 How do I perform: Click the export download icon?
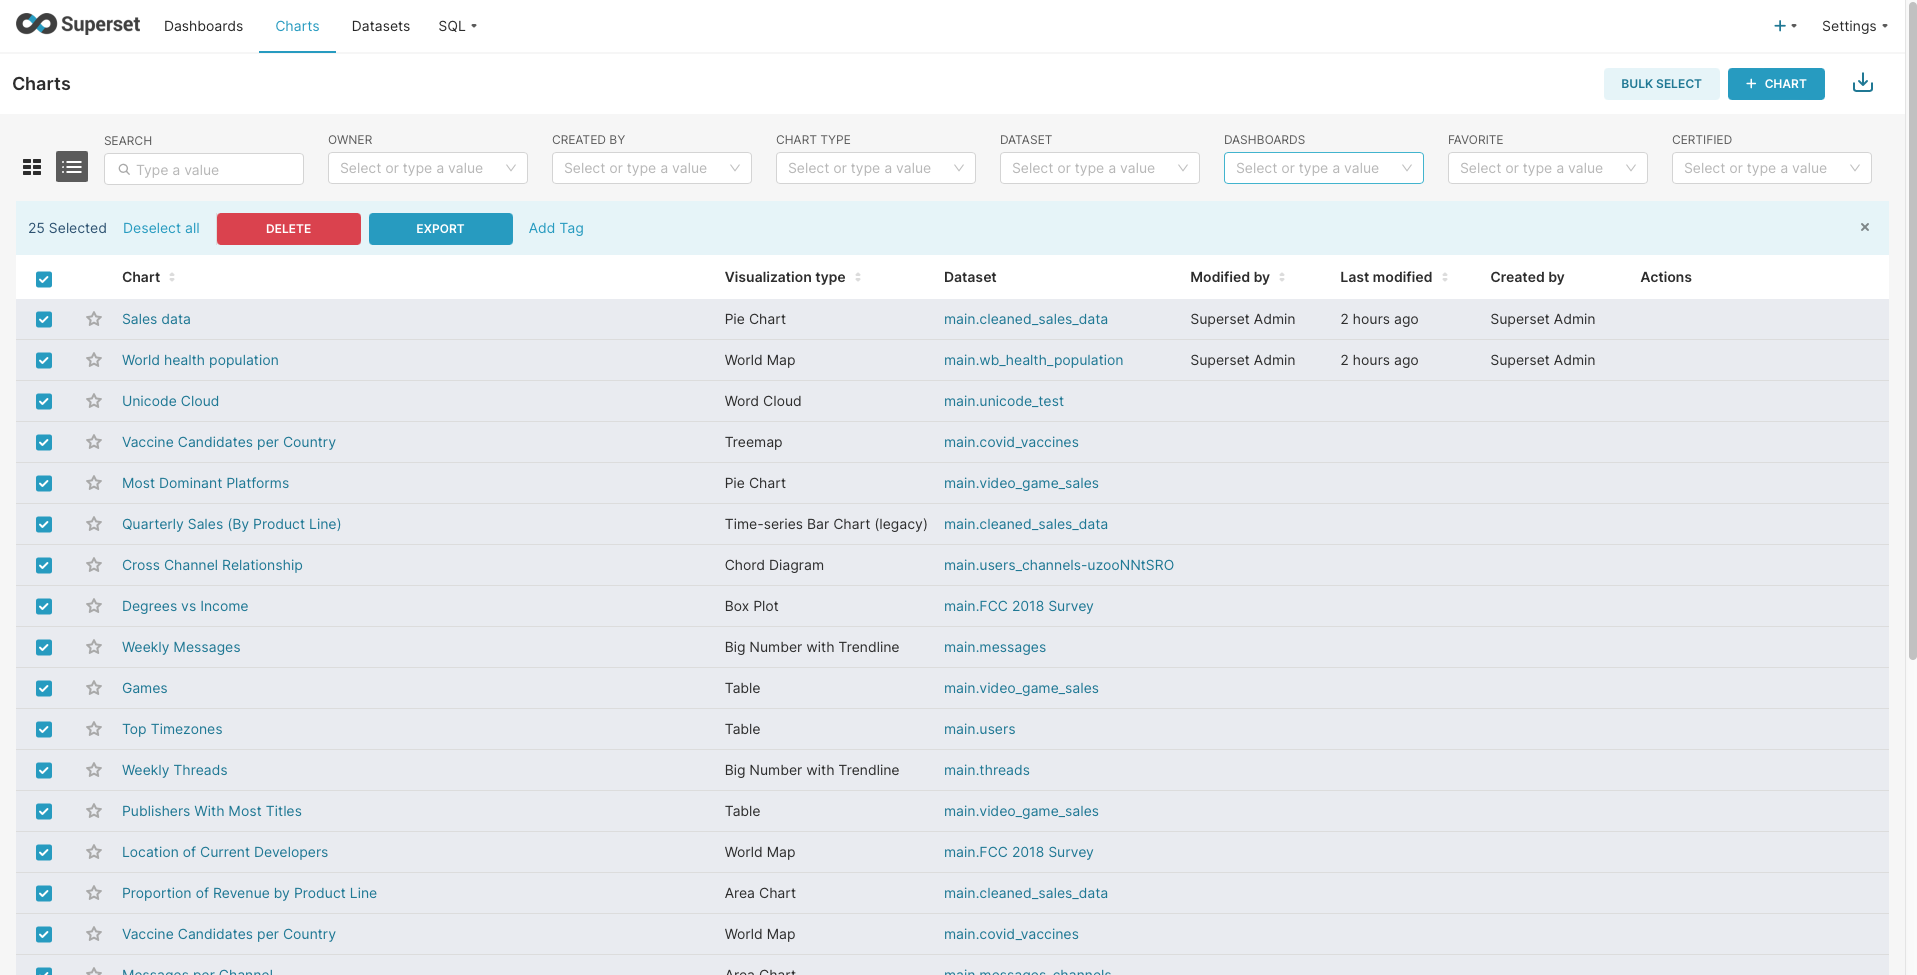[x=1862, y=83]
